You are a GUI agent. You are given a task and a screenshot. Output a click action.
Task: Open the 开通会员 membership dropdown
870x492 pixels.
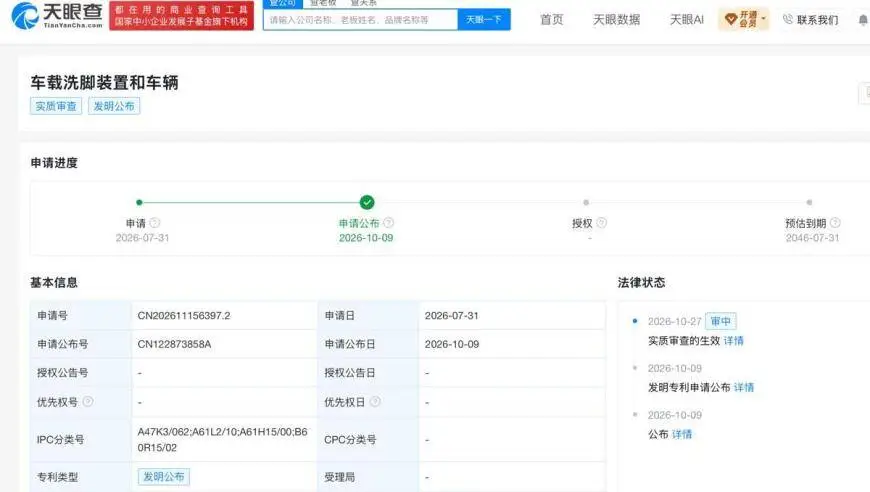click(743, 19)
